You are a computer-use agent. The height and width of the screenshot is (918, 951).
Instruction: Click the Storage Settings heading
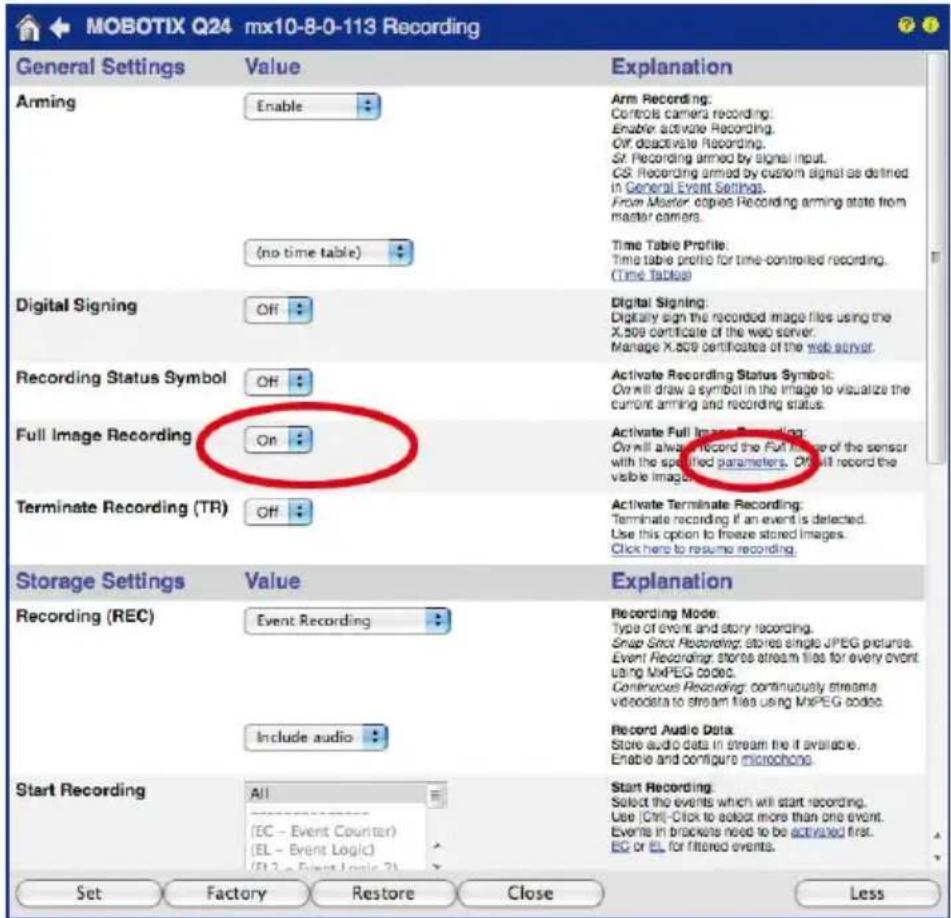click(x=100, y=580)
